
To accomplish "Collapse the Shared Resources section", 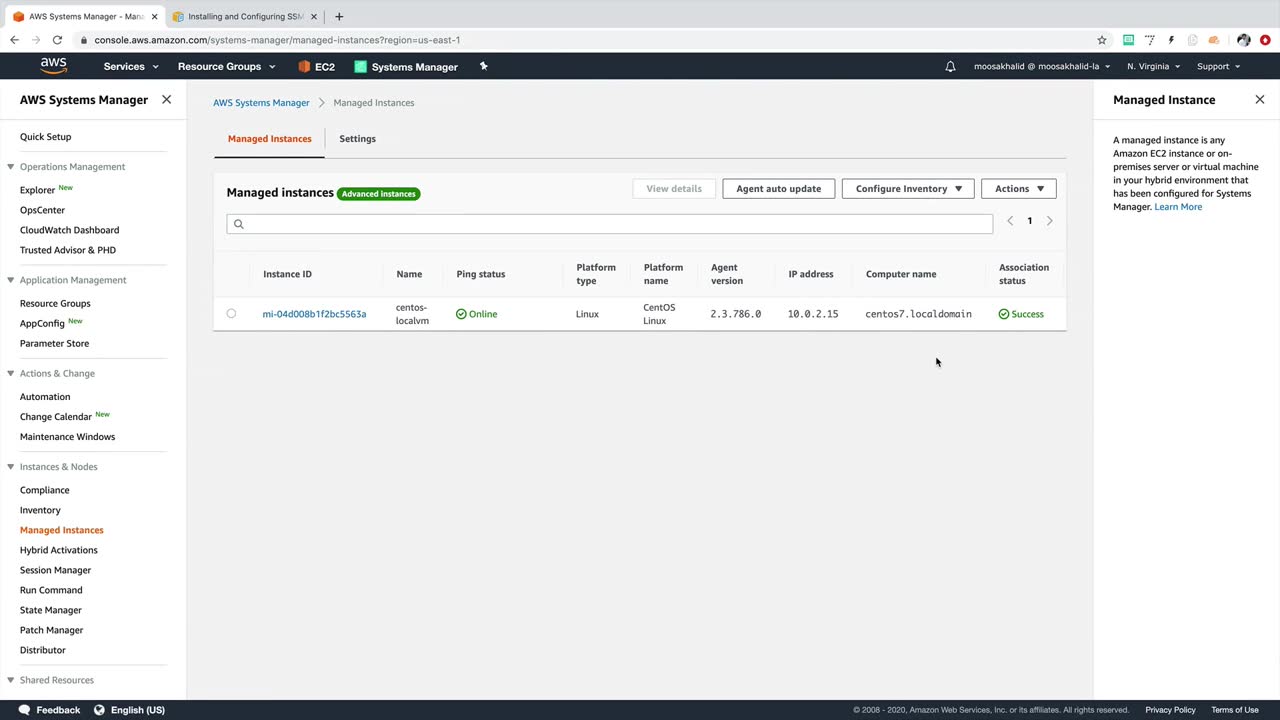I will click(11, 680).
